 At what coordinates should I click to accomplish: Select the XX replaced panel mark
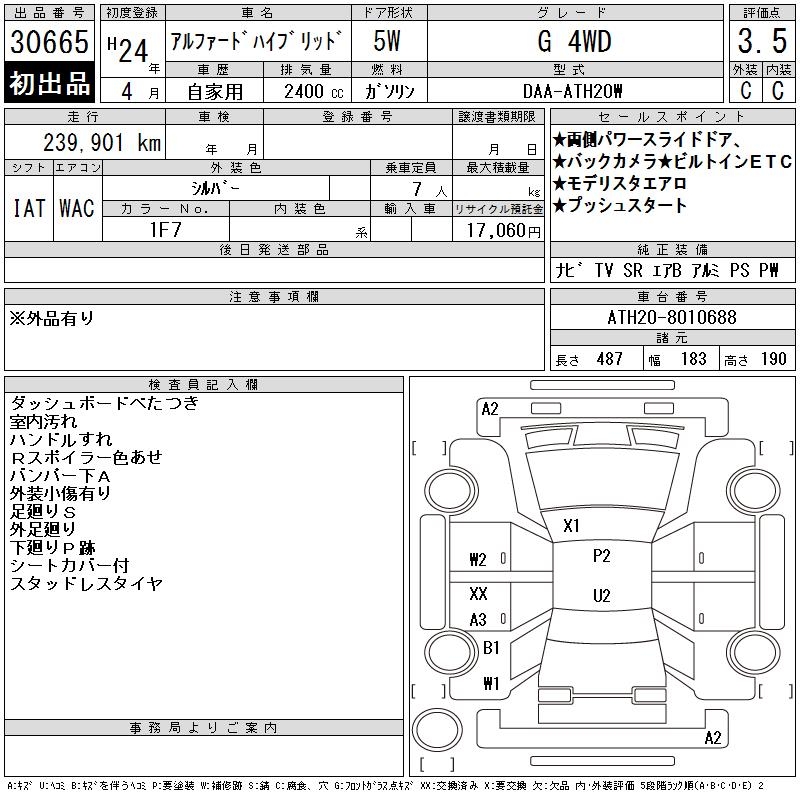(478, 594)
